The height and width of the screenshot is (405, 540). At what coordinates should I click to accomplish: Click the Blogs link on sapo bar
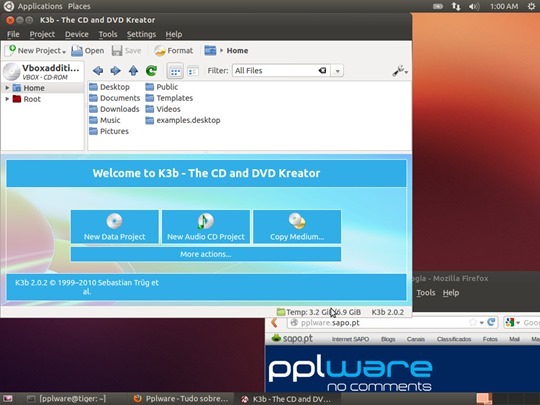(388, 339)
